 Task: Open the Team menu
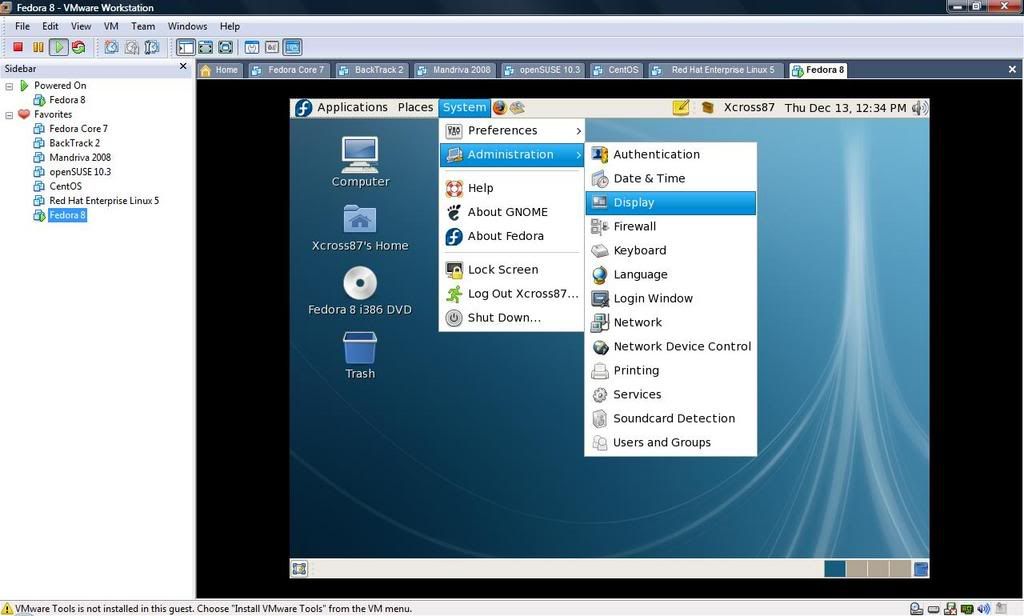[143, 26]
